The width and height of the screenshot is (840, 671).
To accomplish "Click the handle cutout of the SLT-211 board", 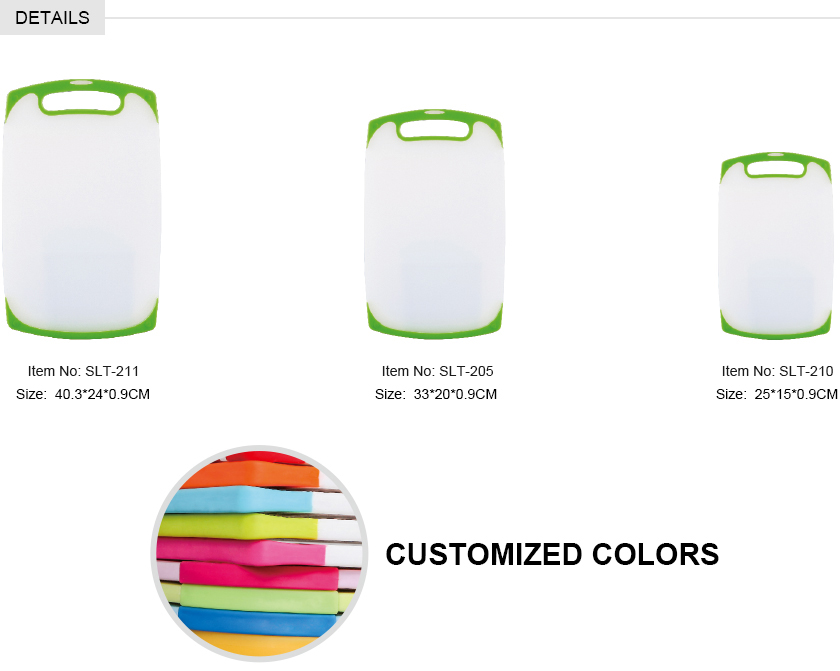I will point(81,103).
